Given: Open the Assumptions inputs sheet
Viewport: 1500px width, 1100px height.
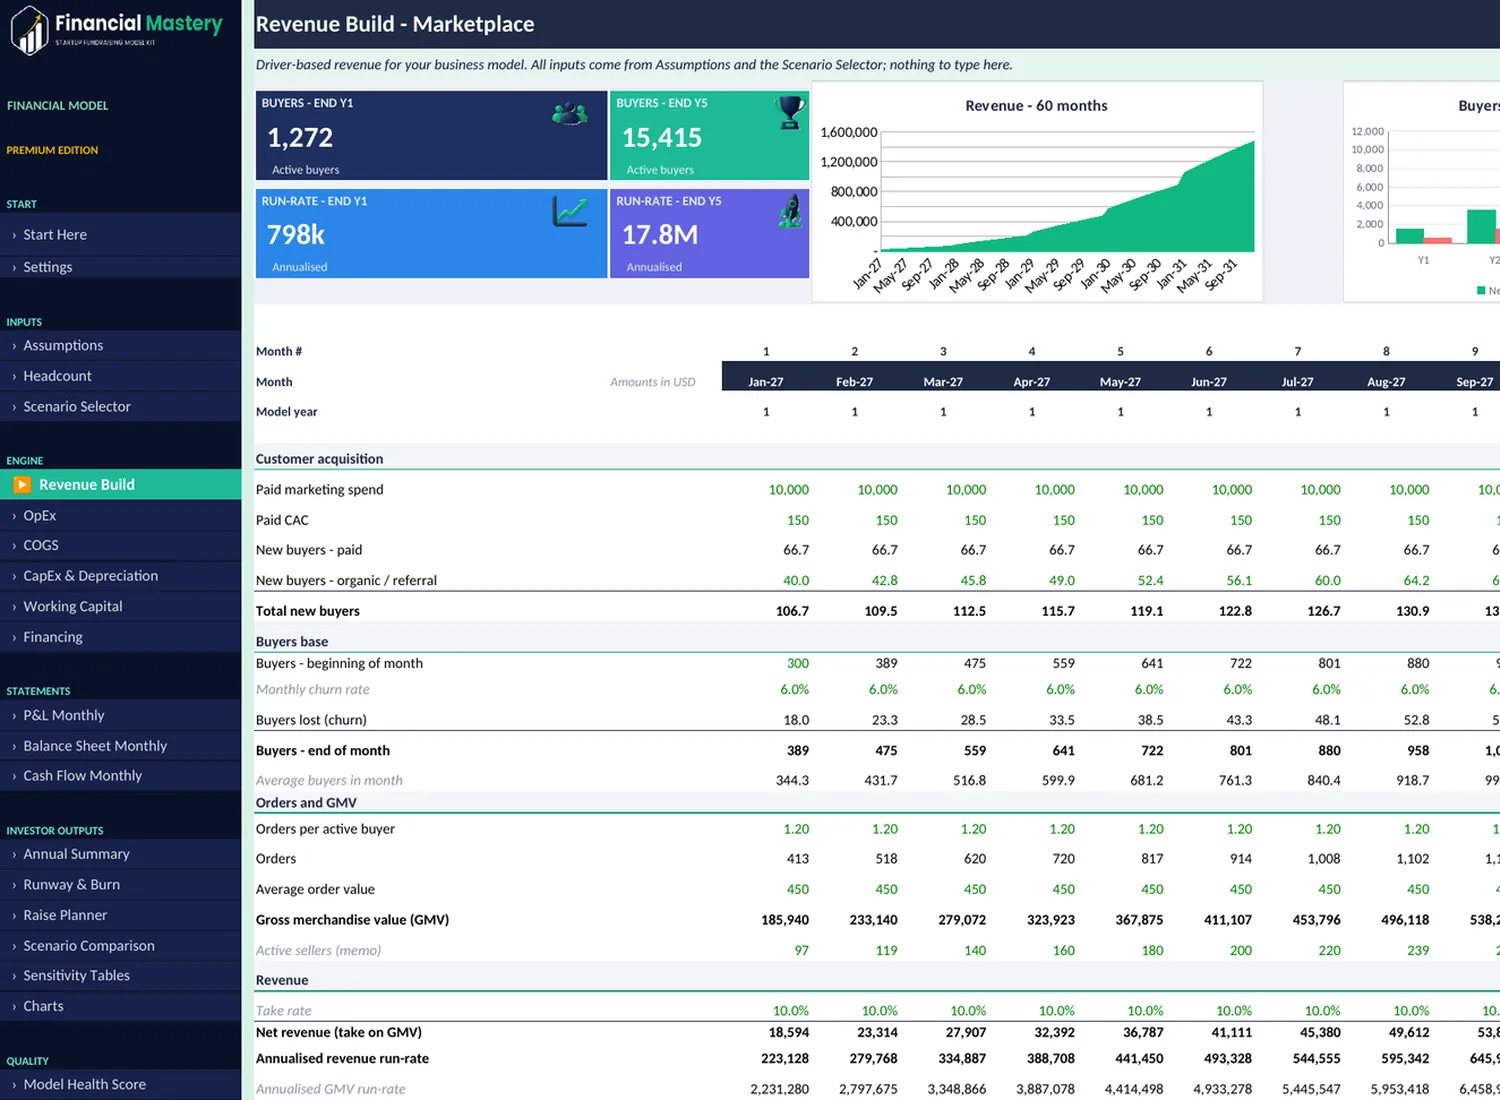Looking at the screenshot, I should click(121, 345).
